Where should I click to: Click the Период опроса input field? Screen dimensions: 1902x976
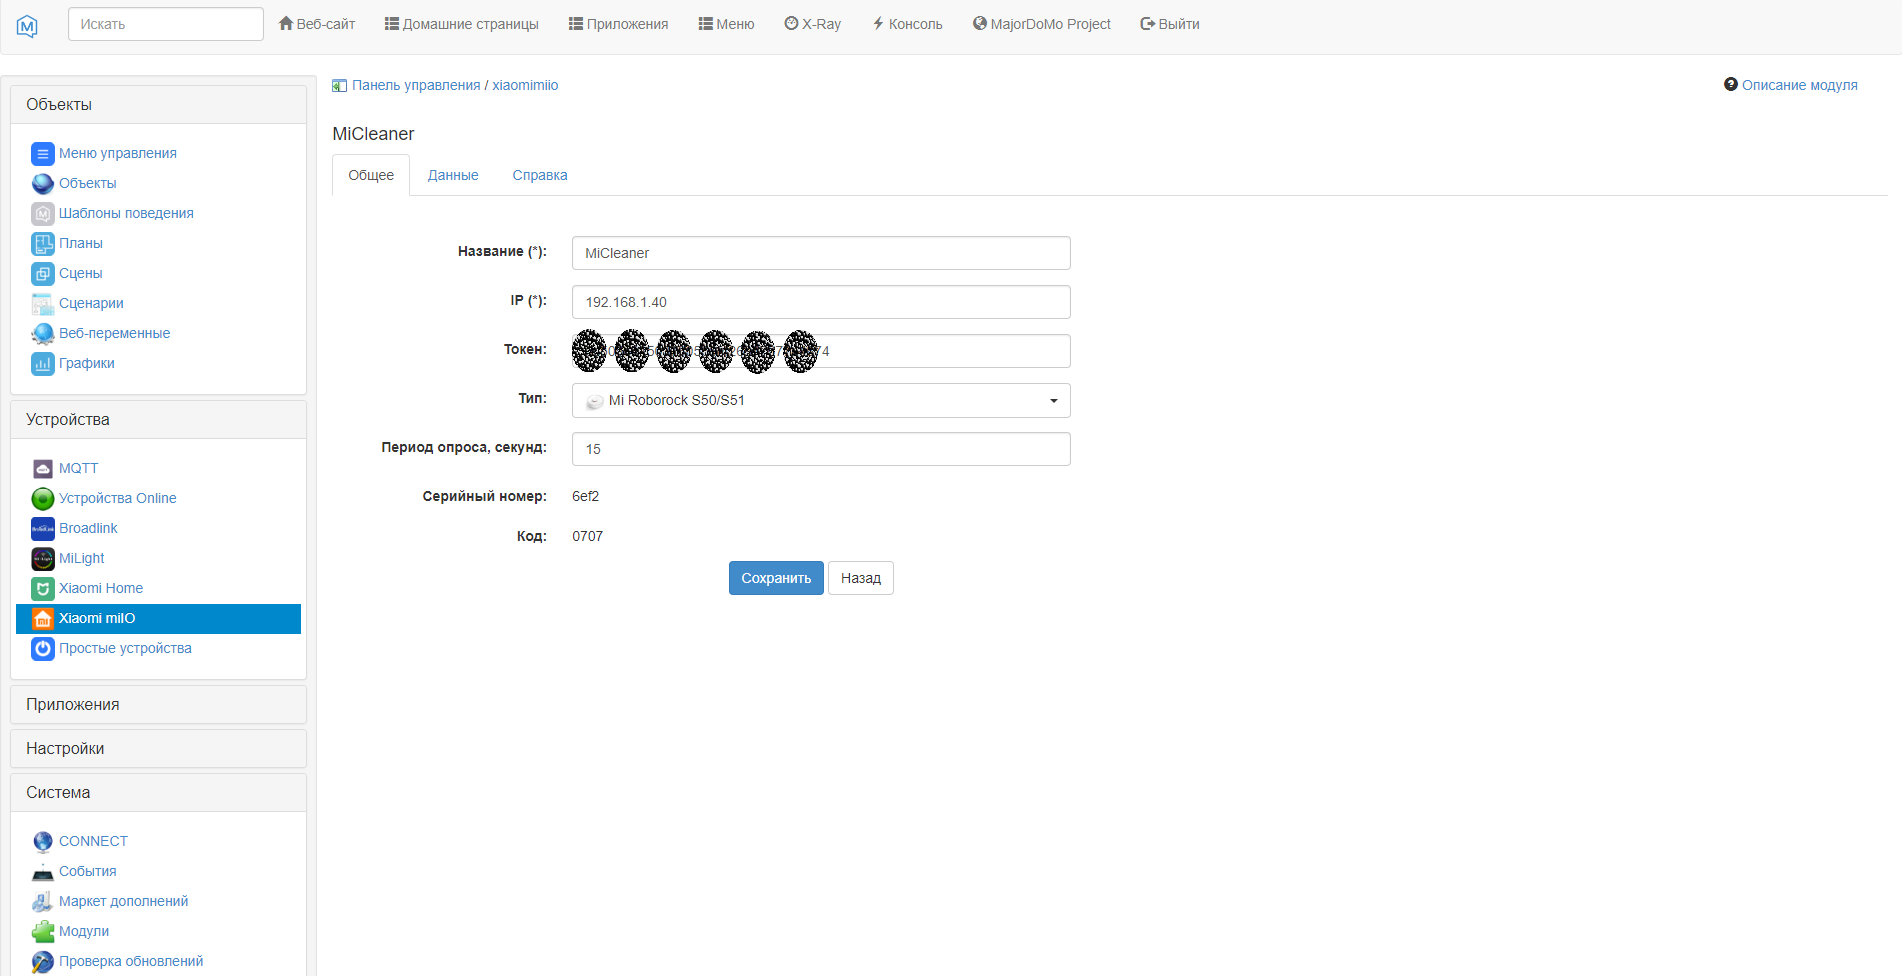point(821,449)
